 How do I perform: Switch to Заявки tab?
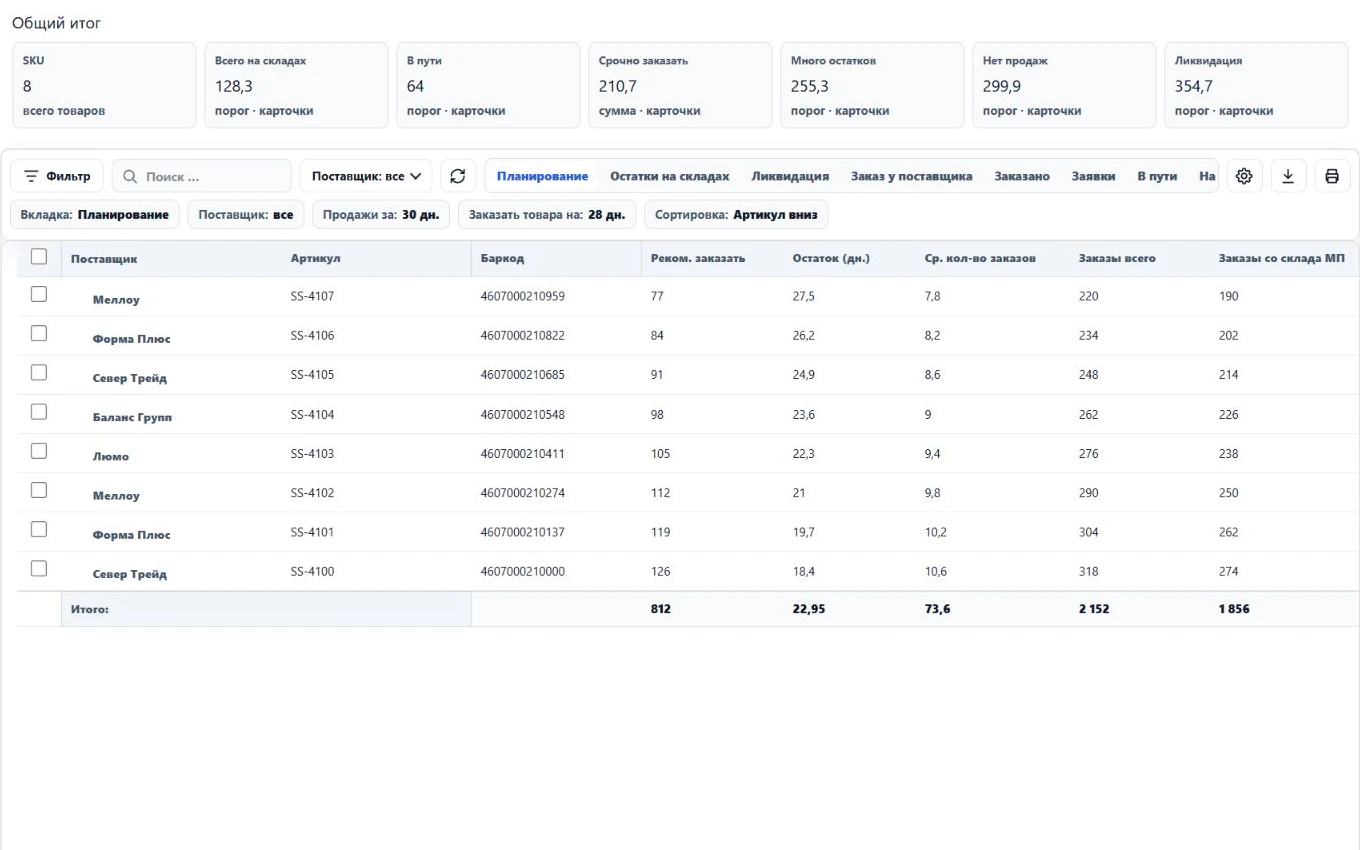(x=1093, y=176)
